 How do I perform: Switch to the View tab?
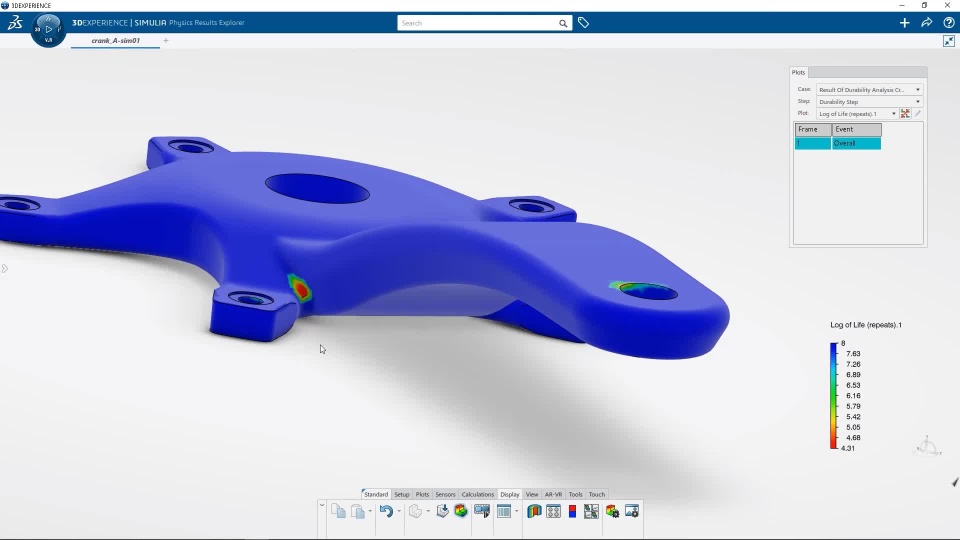point(532,494)
